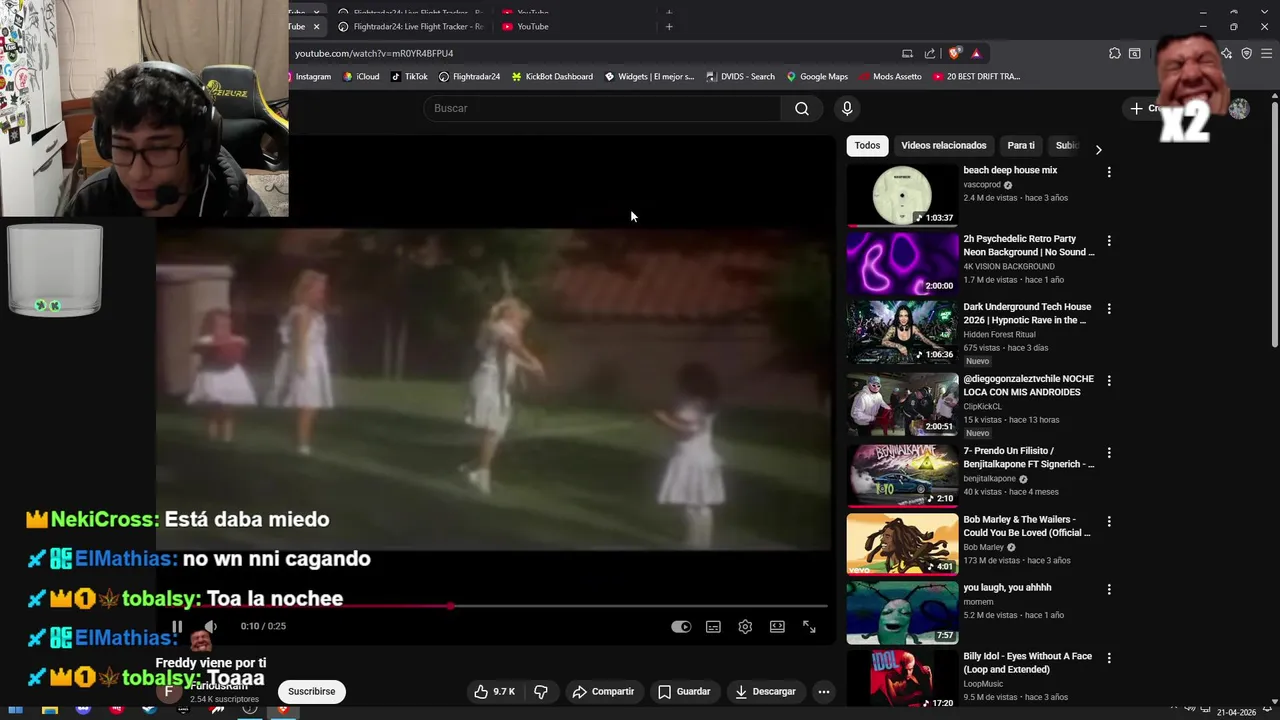Toggle the autoplay switch
1280x720 pixels.
point(681,627)
